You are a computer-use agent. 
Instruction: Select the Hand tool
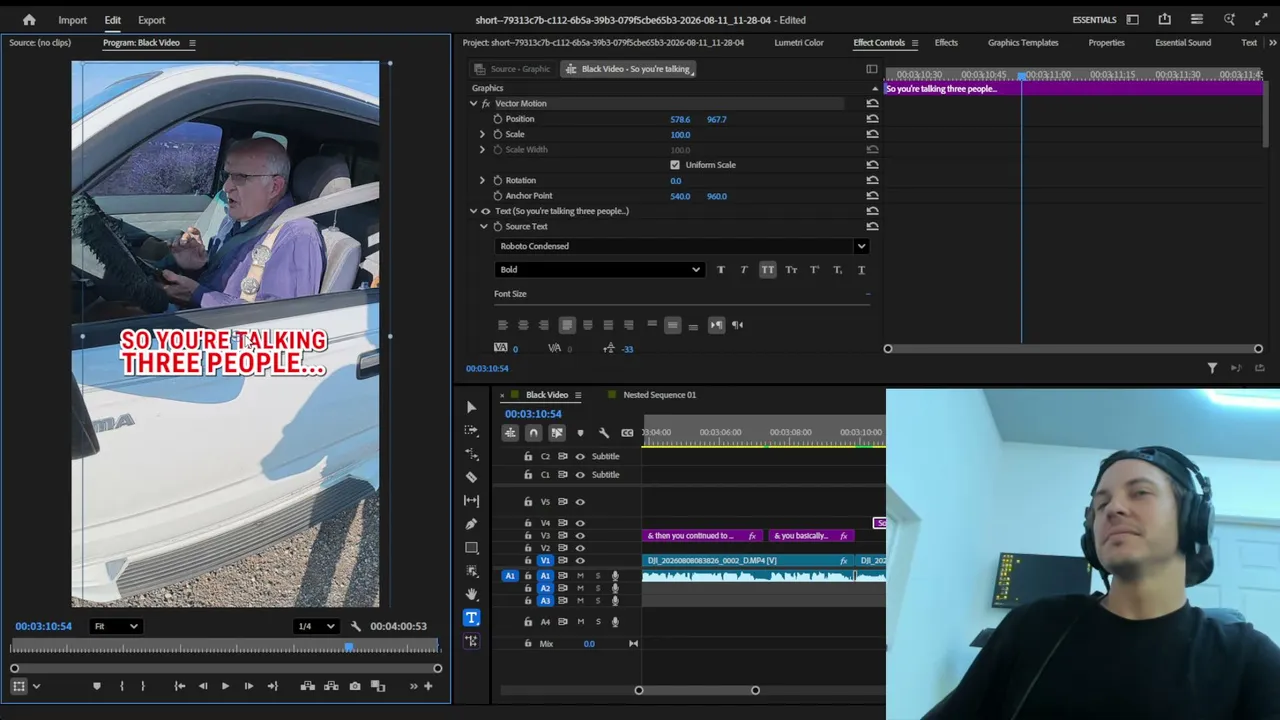(x=471, y=594)
